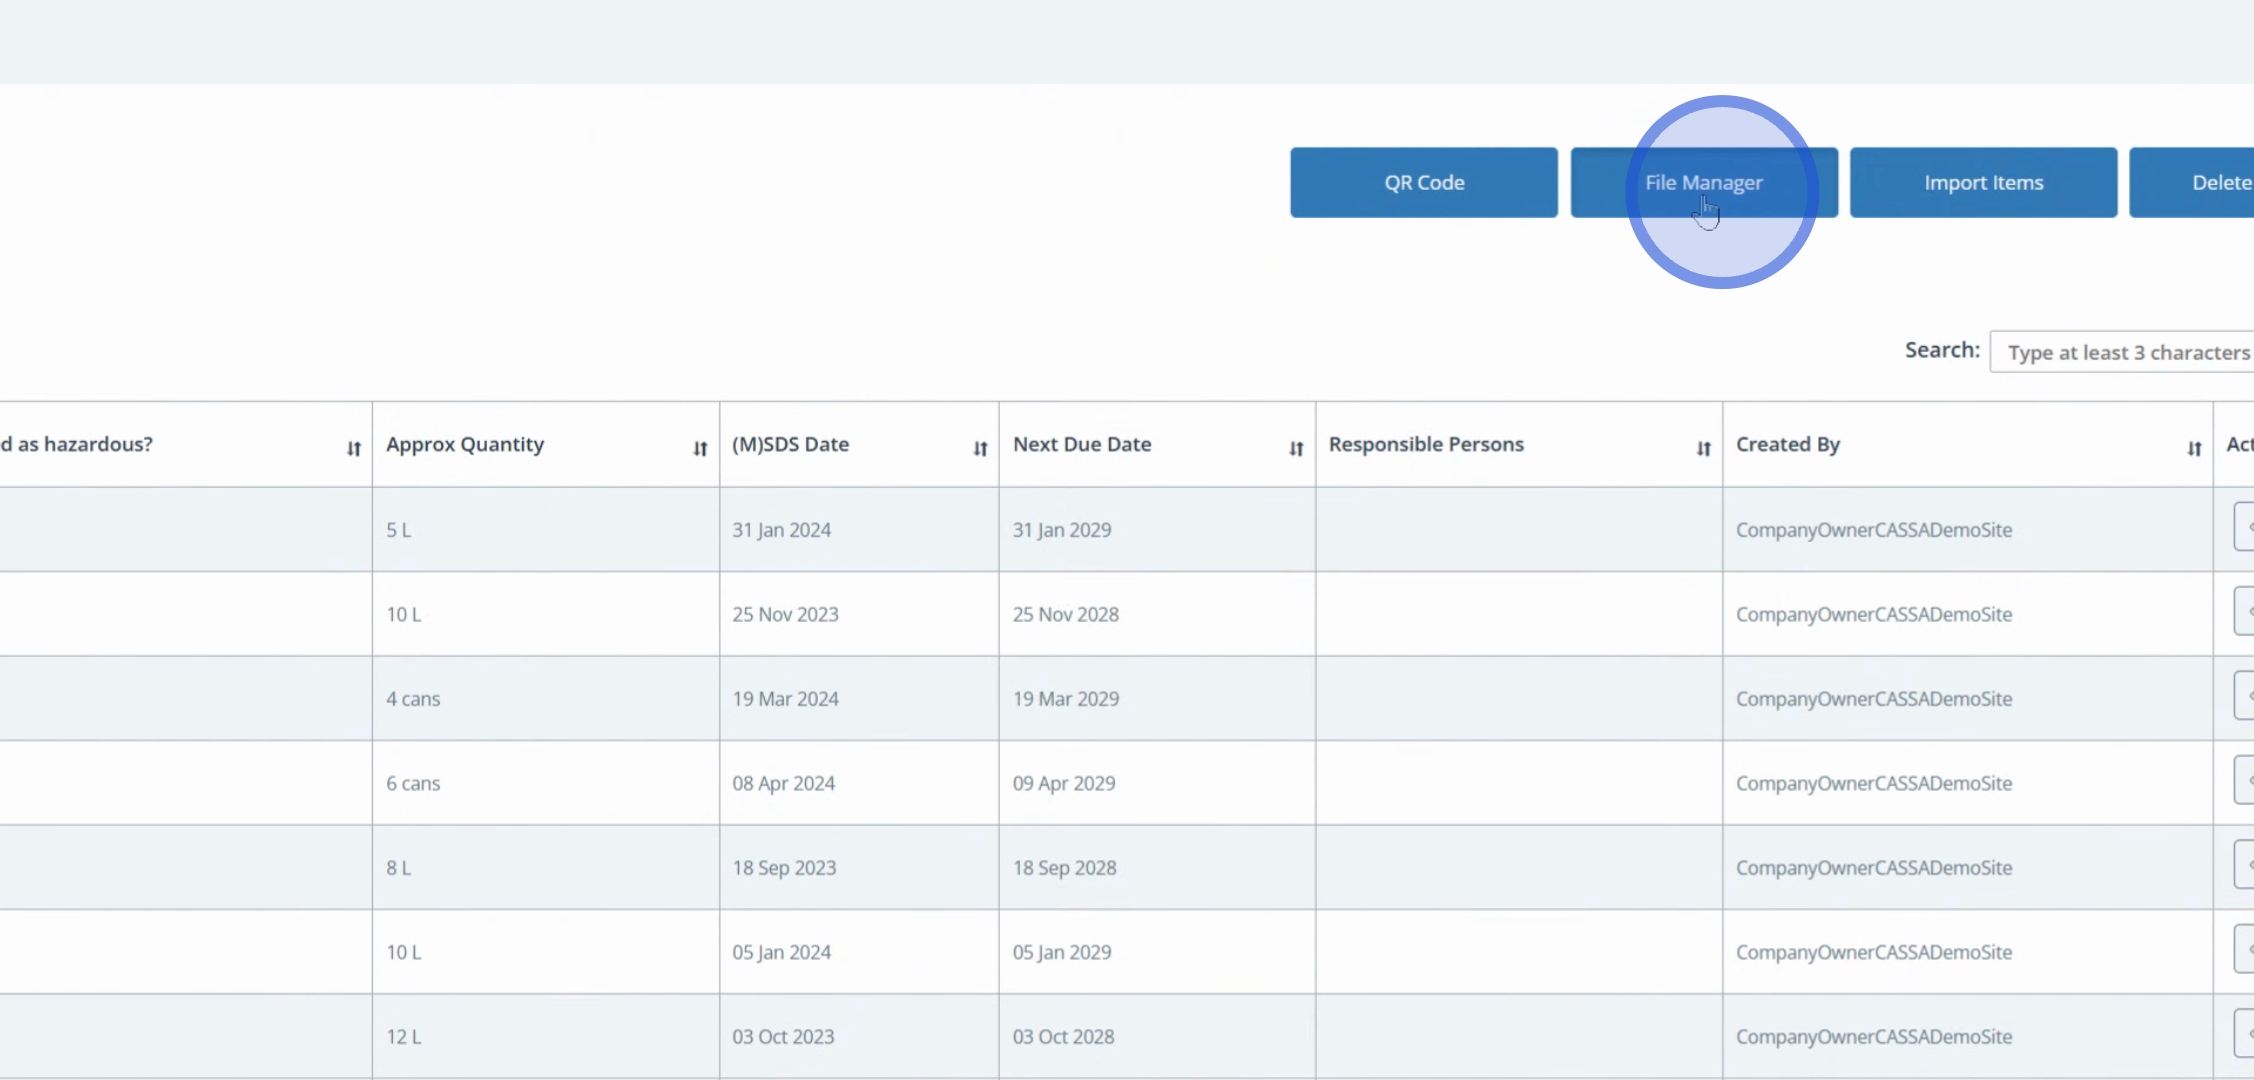Click the QR Code button

(x=1423, y=183)
